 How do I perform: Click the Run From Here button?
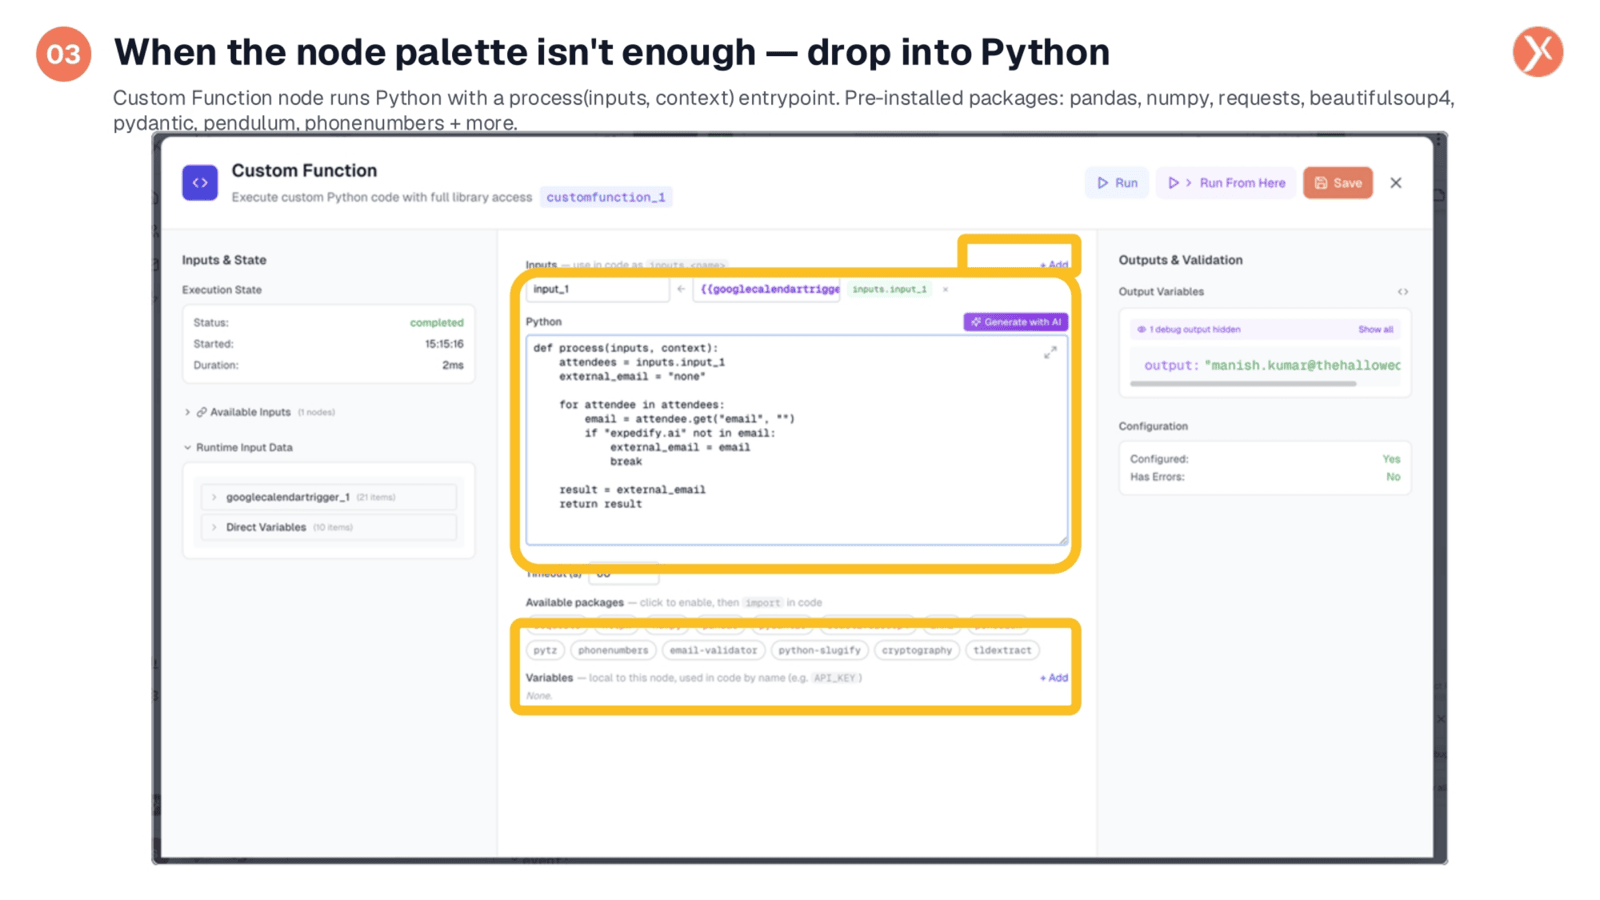[x=1226, y=183]
